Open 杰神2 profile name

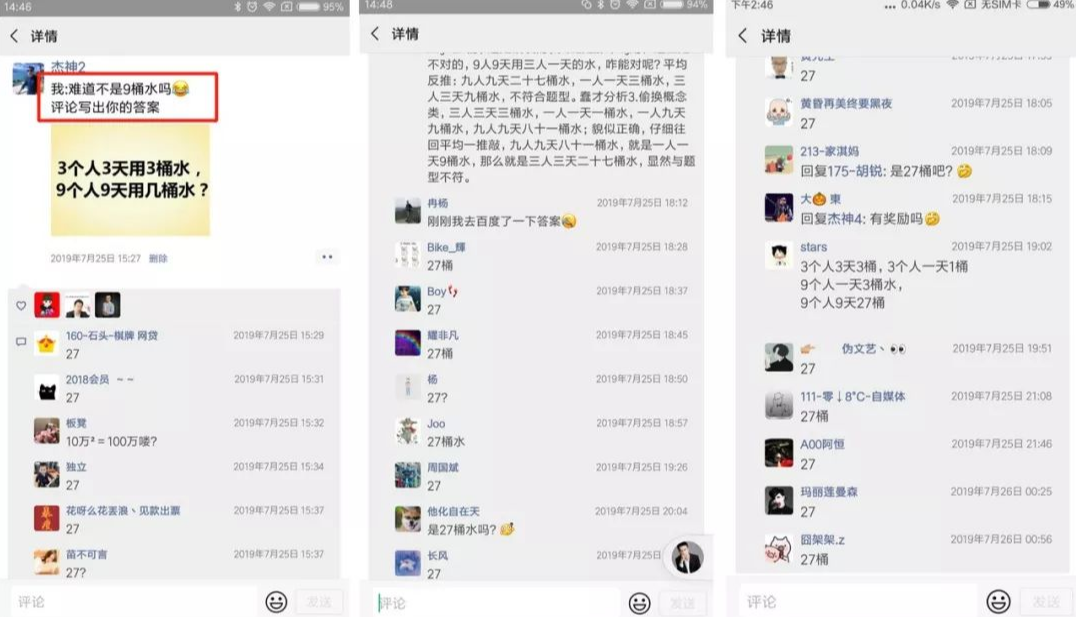coord(68,67)
